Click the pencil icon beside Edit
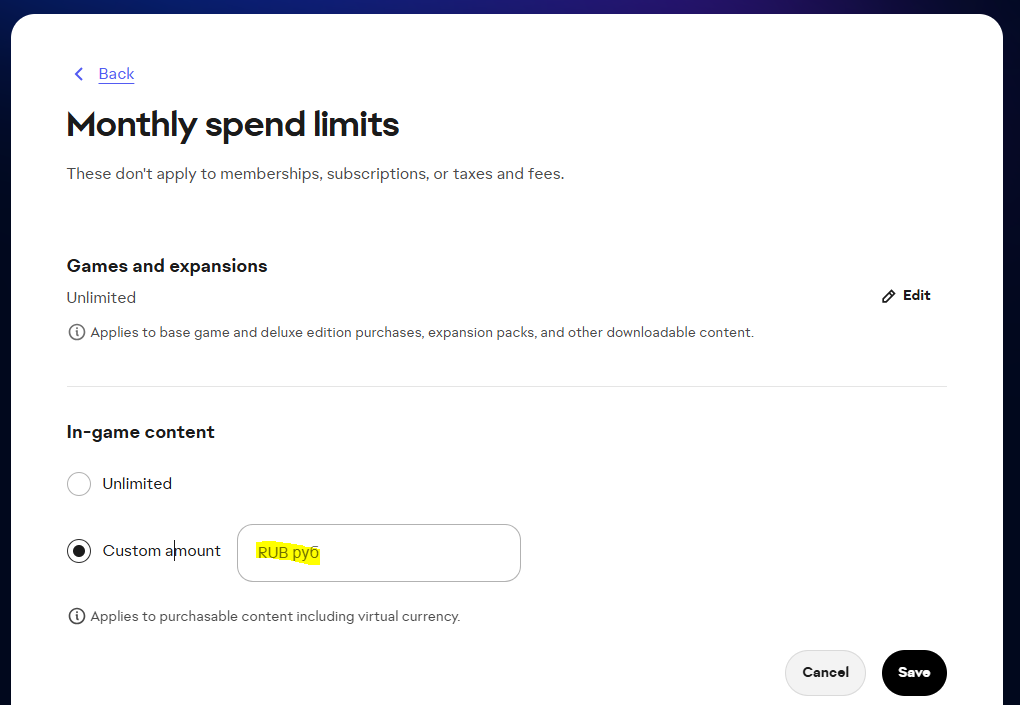The height and width of the screenshot is (705, 1020). point(888,296)
